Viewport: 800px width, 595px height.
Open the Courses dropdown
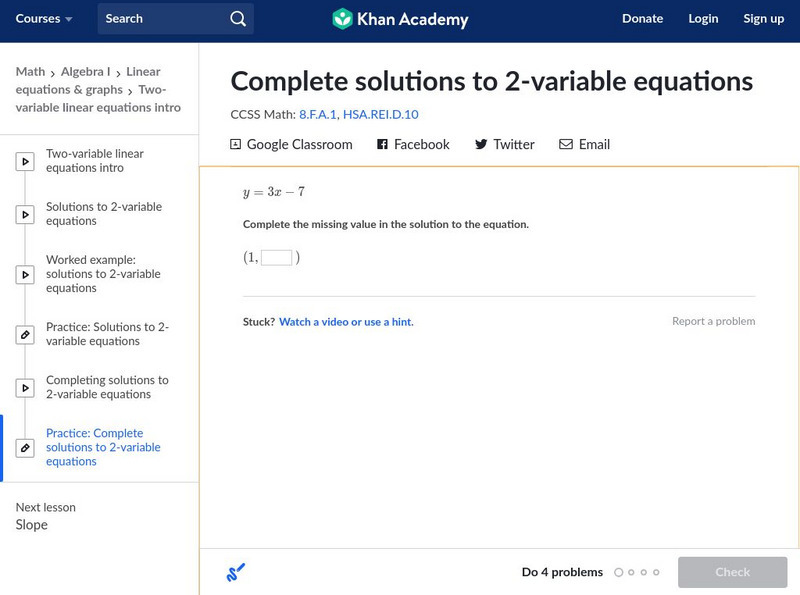42,18
